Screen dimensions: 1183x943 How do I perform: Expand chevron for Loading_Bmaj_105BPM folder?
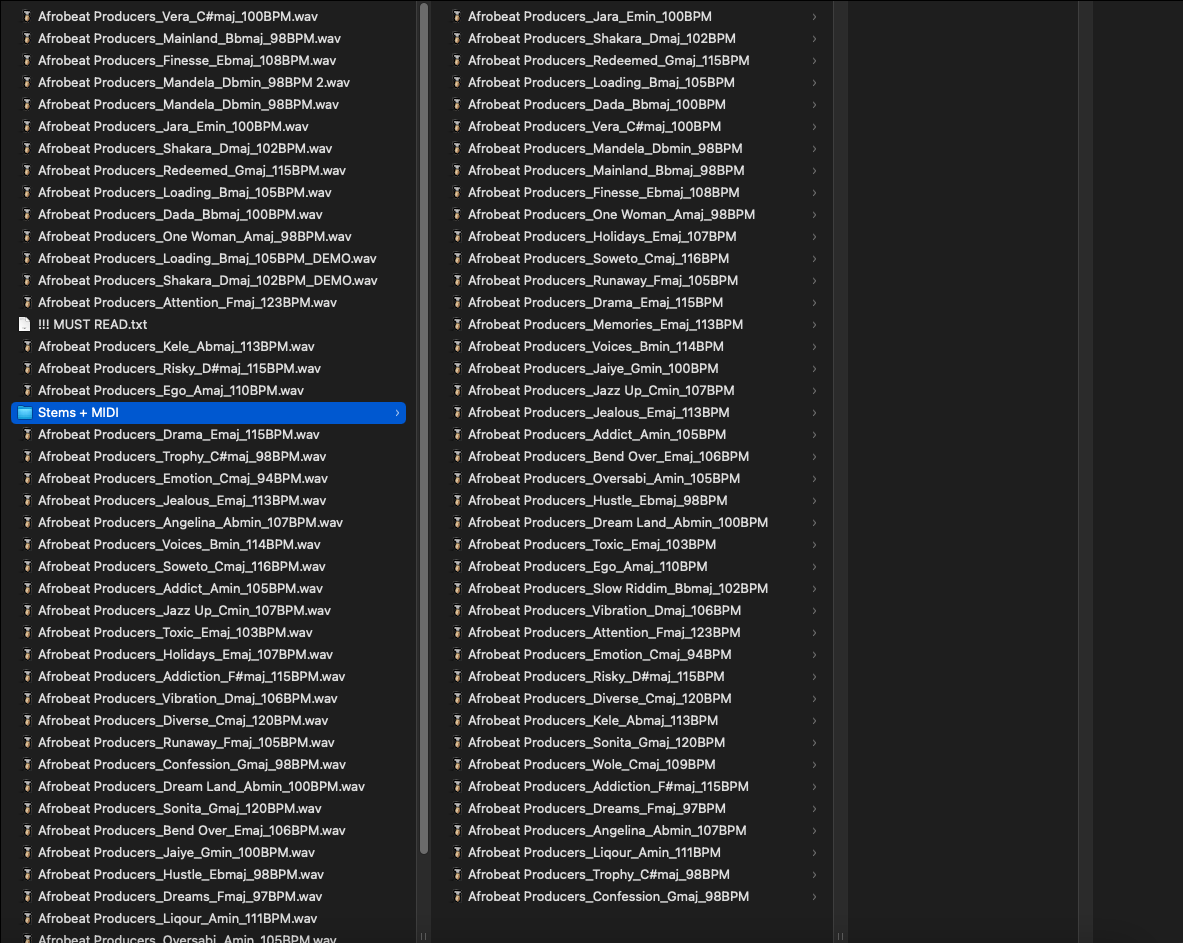click(814, 82)
